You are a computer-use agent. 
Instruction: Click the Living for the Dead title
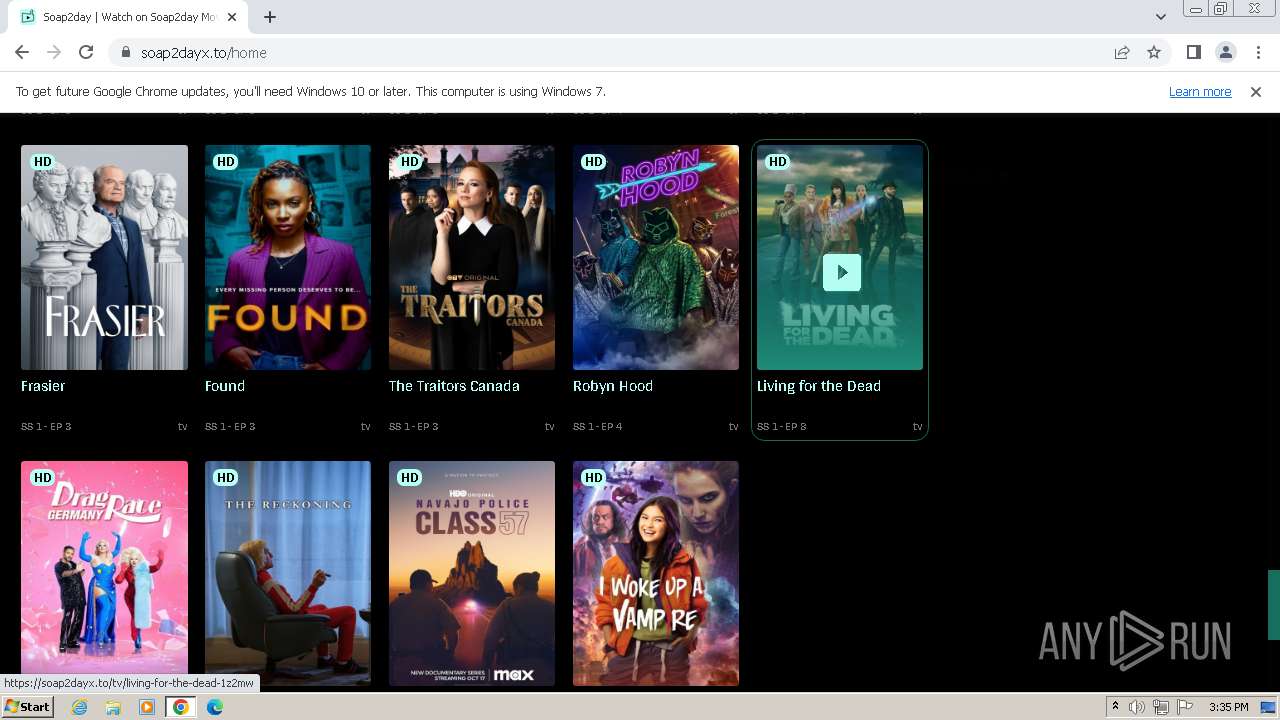pyautogui.click(x=819, y=386)
